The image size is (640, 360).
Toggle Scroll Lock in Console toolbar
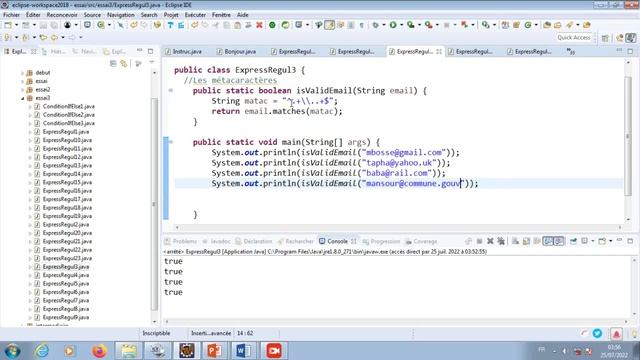526,241
